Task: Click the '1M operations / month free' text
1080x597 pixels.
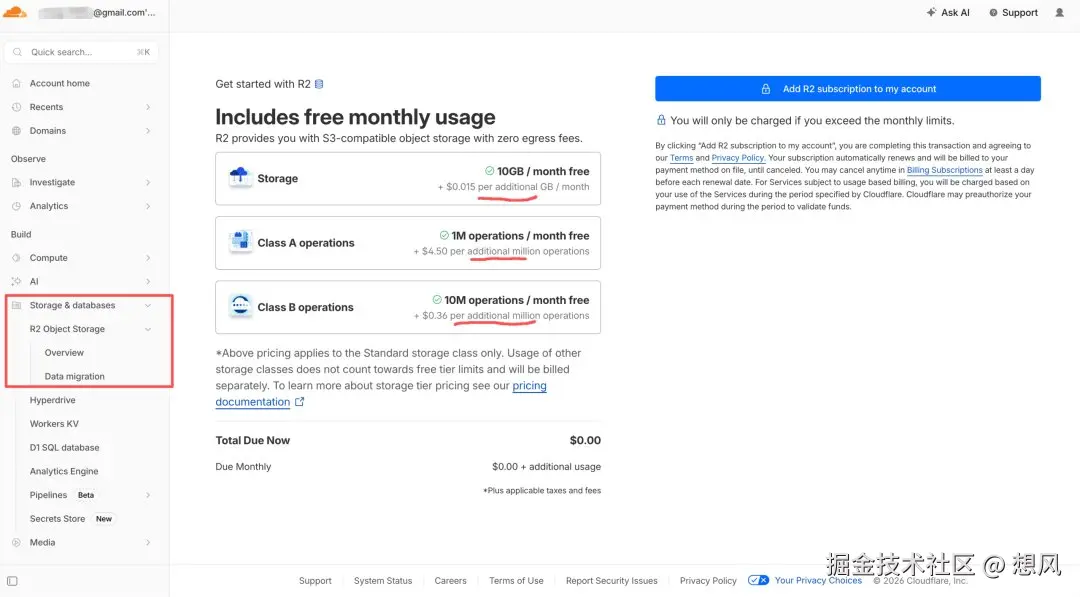Action: [x=520, y=235]
